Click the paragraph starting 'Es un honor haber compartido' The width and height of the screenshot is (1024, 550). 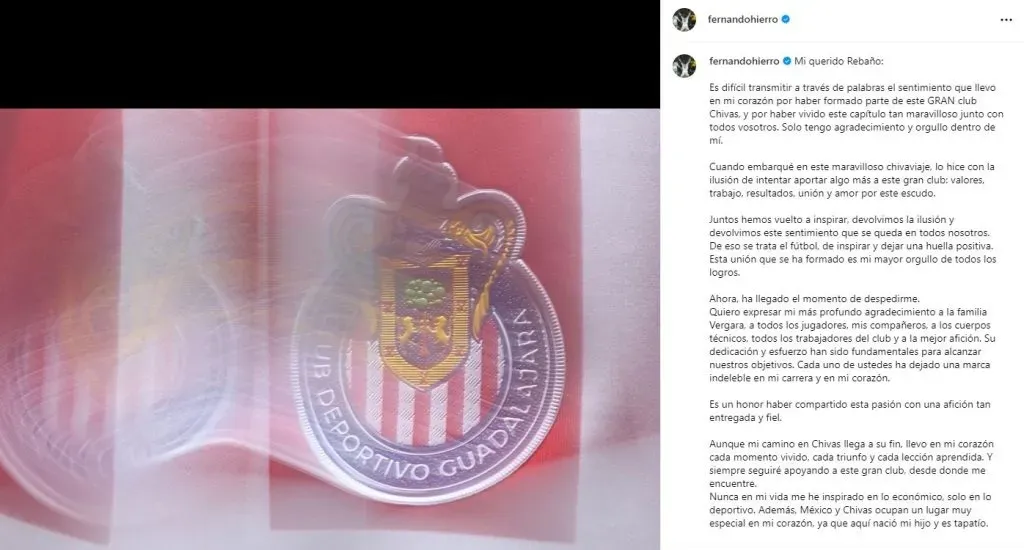pyautogui.click(x=850, y=411)
